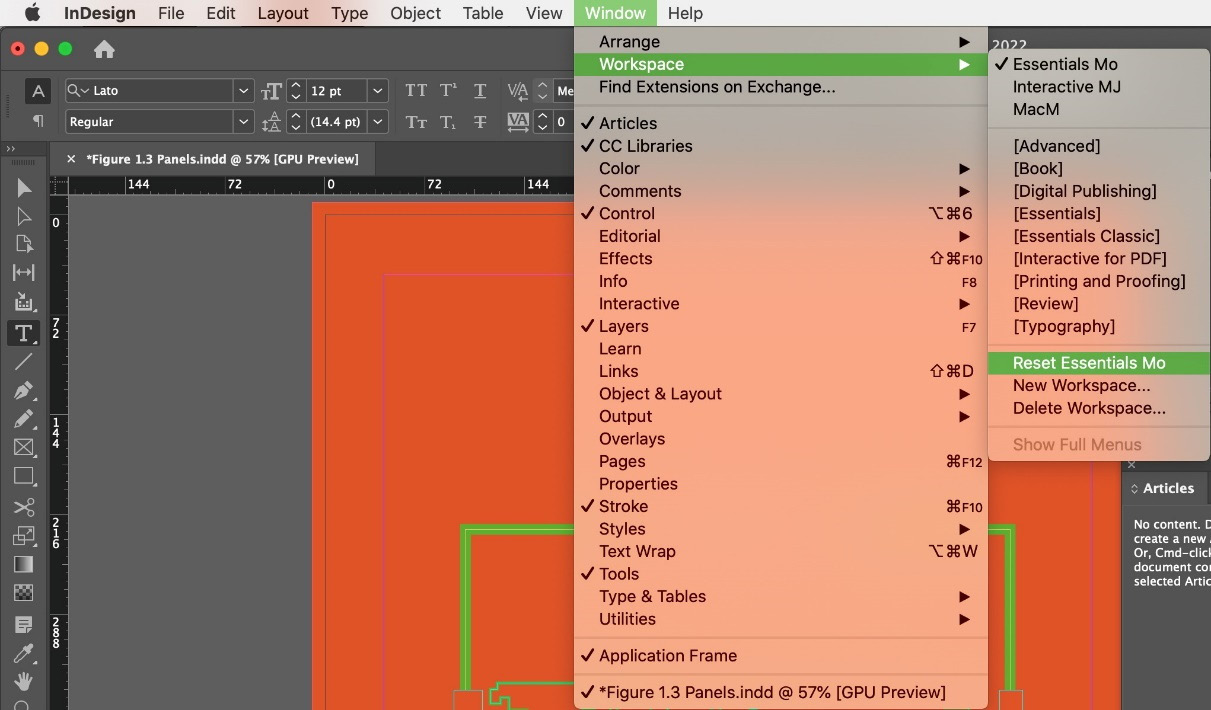Select the Hand tool
1211x710 pixels.
click(24, 681)
